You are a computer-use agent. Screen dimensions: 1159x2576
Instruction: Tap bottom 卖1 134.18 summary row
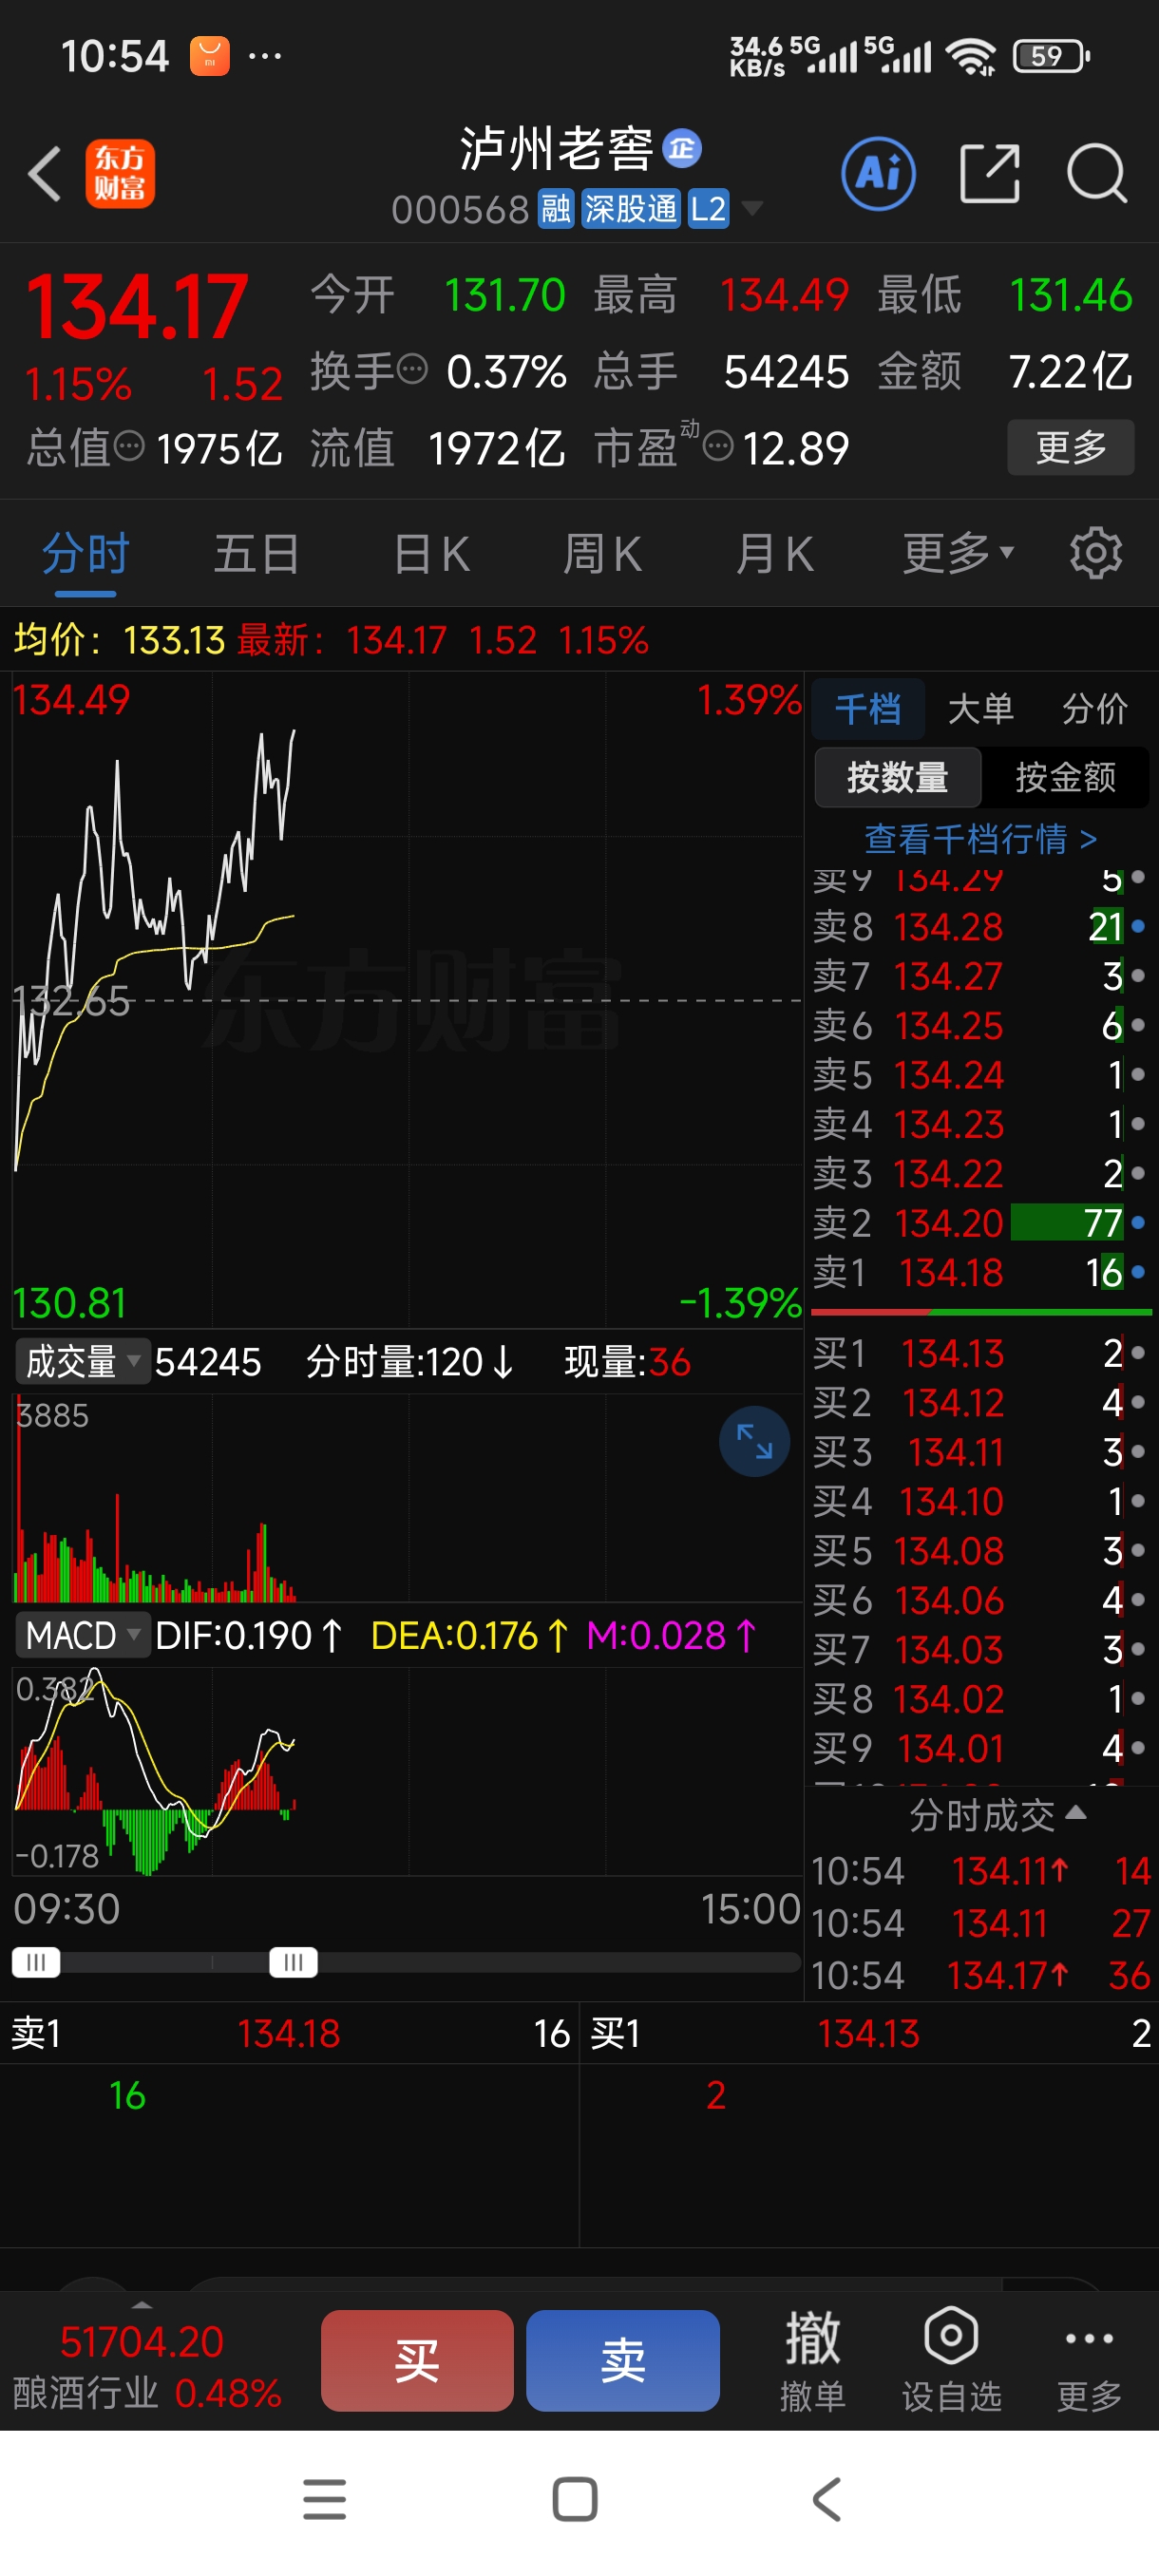290,2033
